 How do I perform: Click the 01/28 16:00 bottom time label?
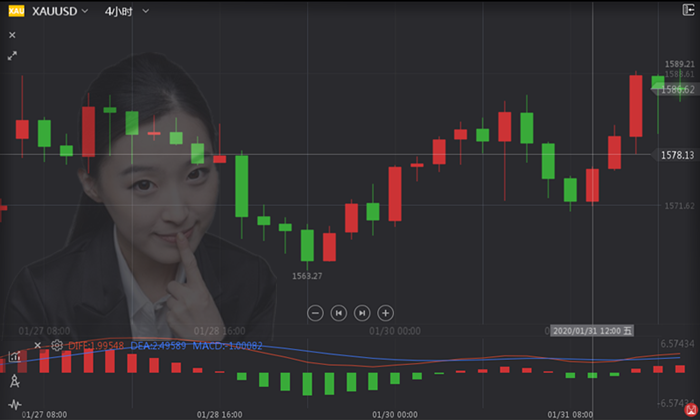tap(220, 415)
